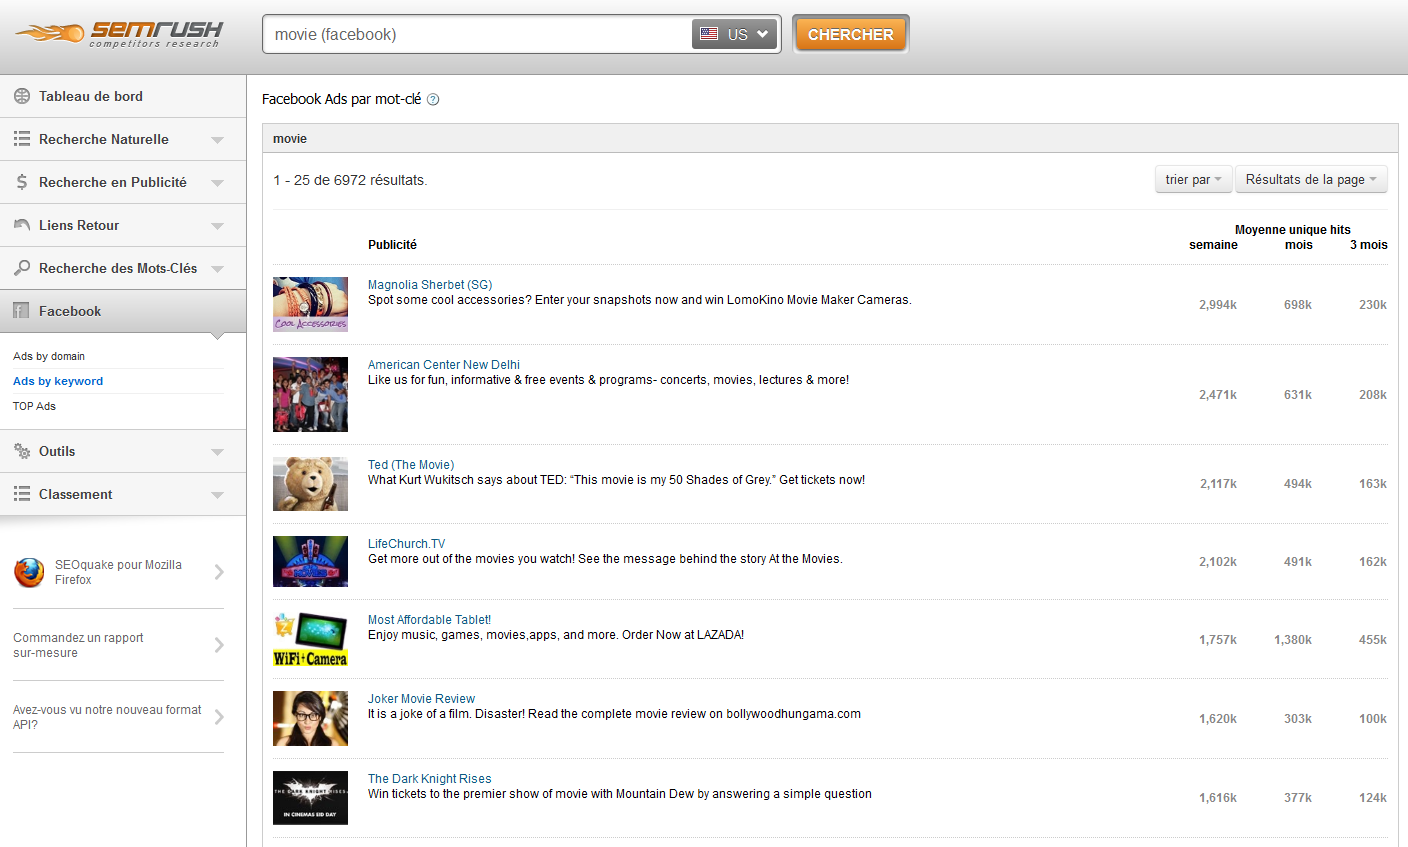Click the dollar icon for Recherche en Publicité
This screenshot has width=1408, height=847.
tap(21, 182)
